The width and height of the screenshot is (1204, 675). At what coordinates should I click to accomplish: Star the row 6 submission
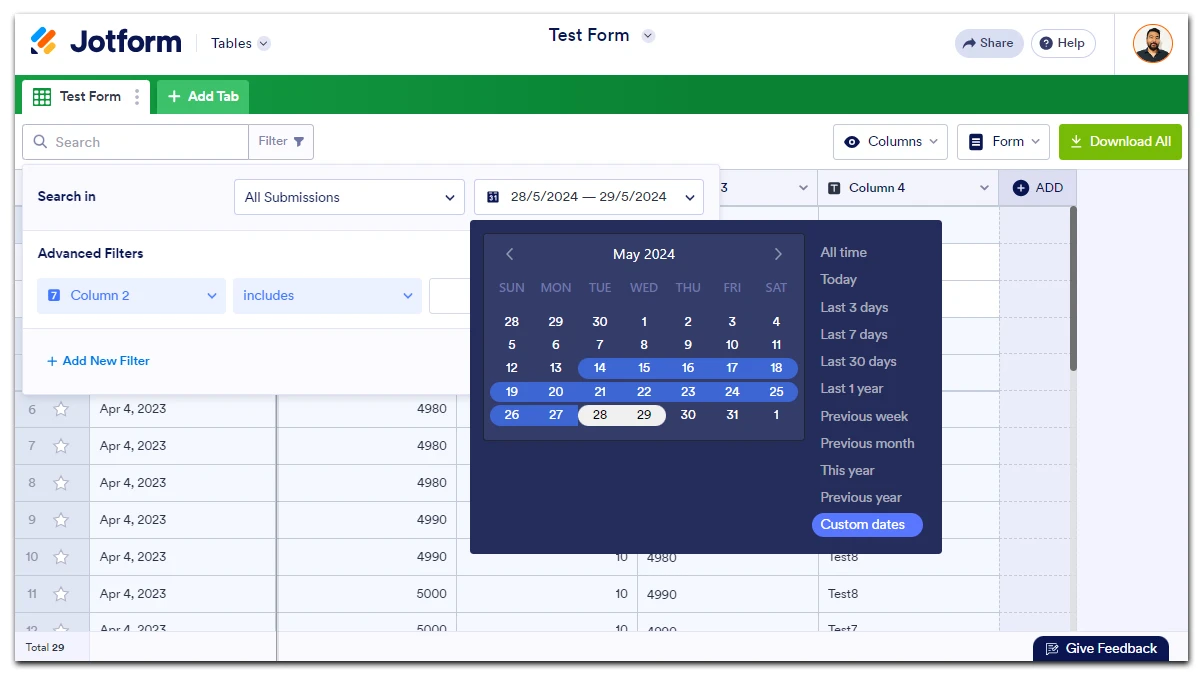click(59, 408)
